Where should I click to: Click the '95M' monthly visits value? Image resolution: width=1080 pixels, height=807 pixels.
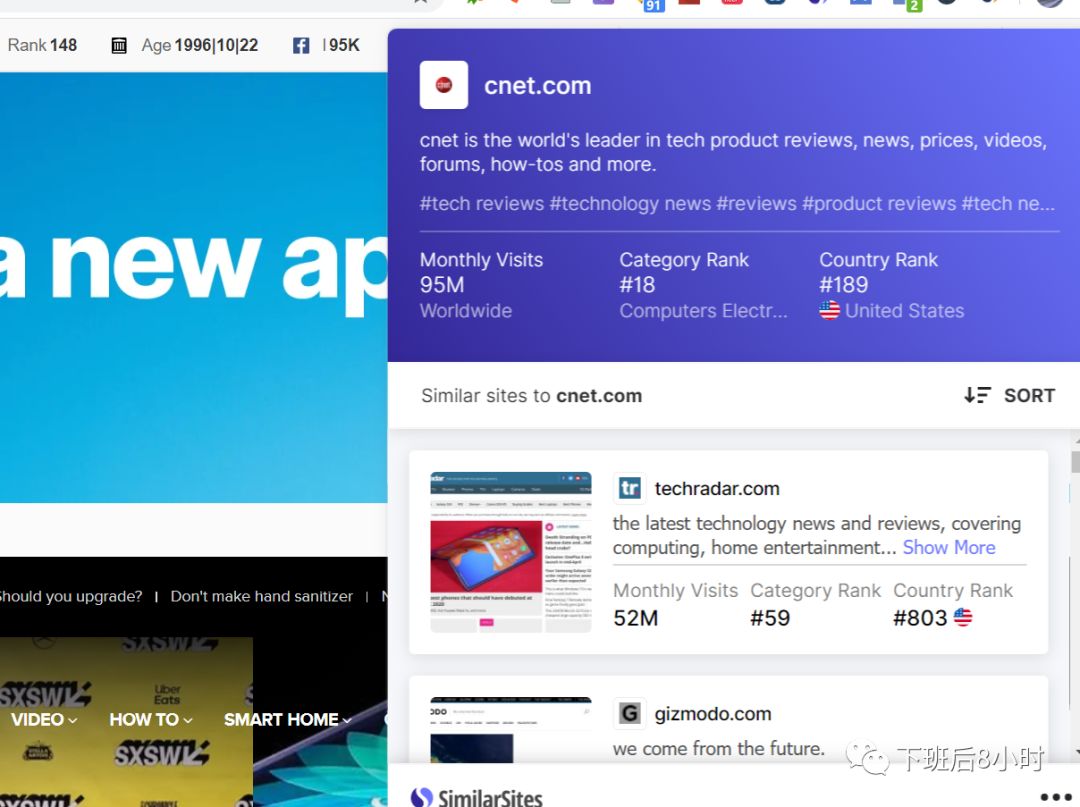pyautogui.click(x=442, y=285)
